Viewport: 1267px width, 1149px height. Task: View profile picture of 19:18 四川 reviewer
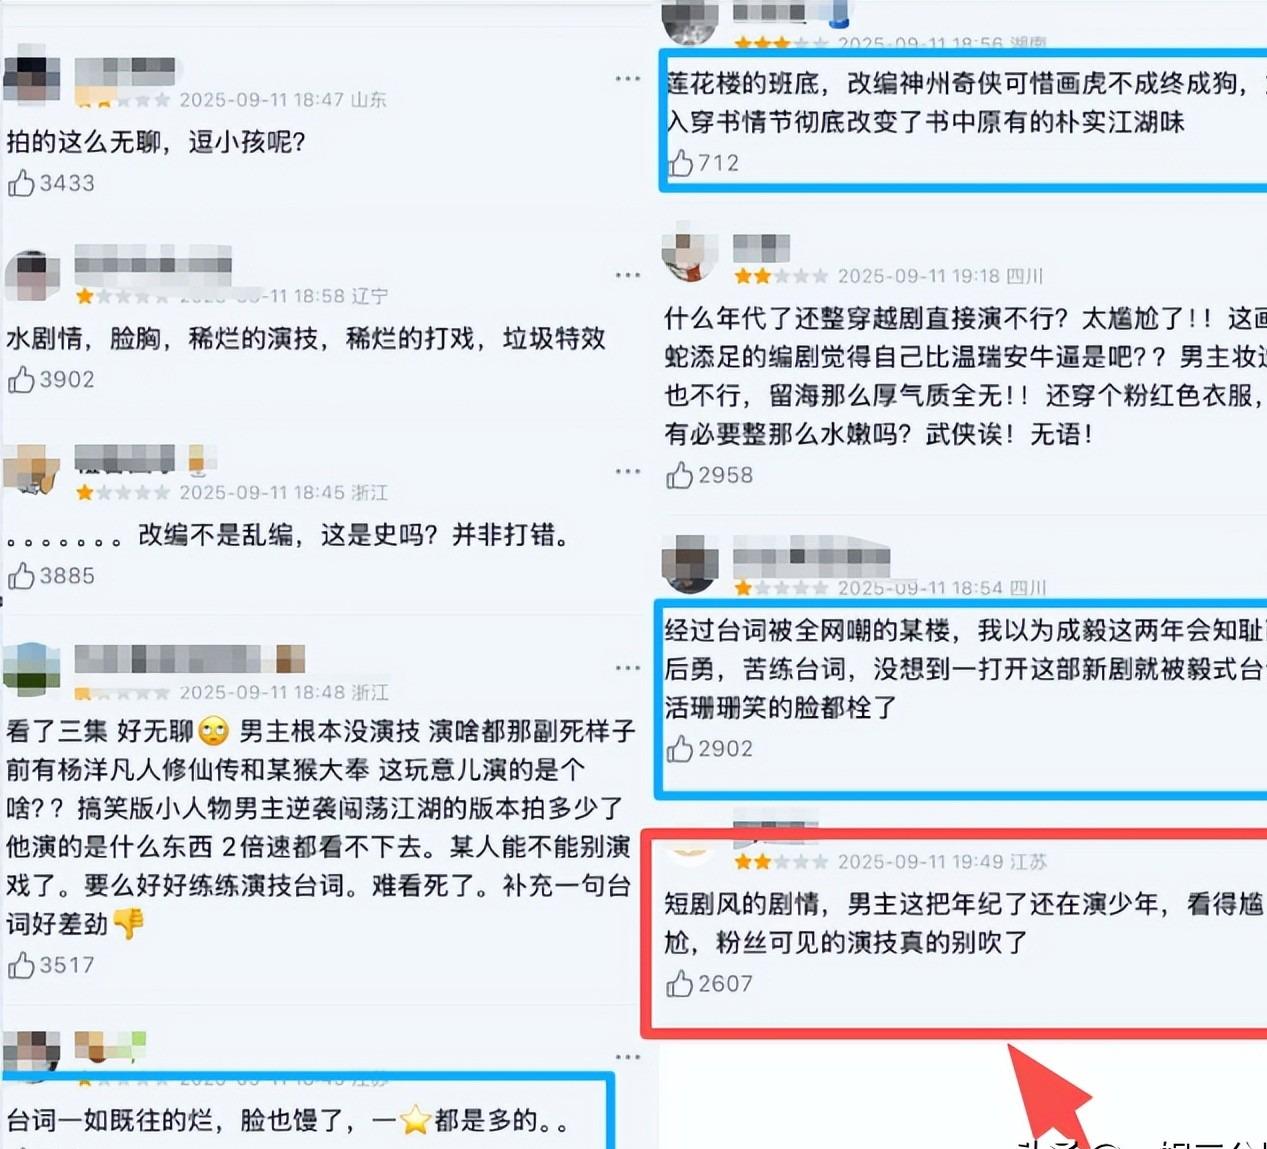pyautogui.click(x=690, y=255)
